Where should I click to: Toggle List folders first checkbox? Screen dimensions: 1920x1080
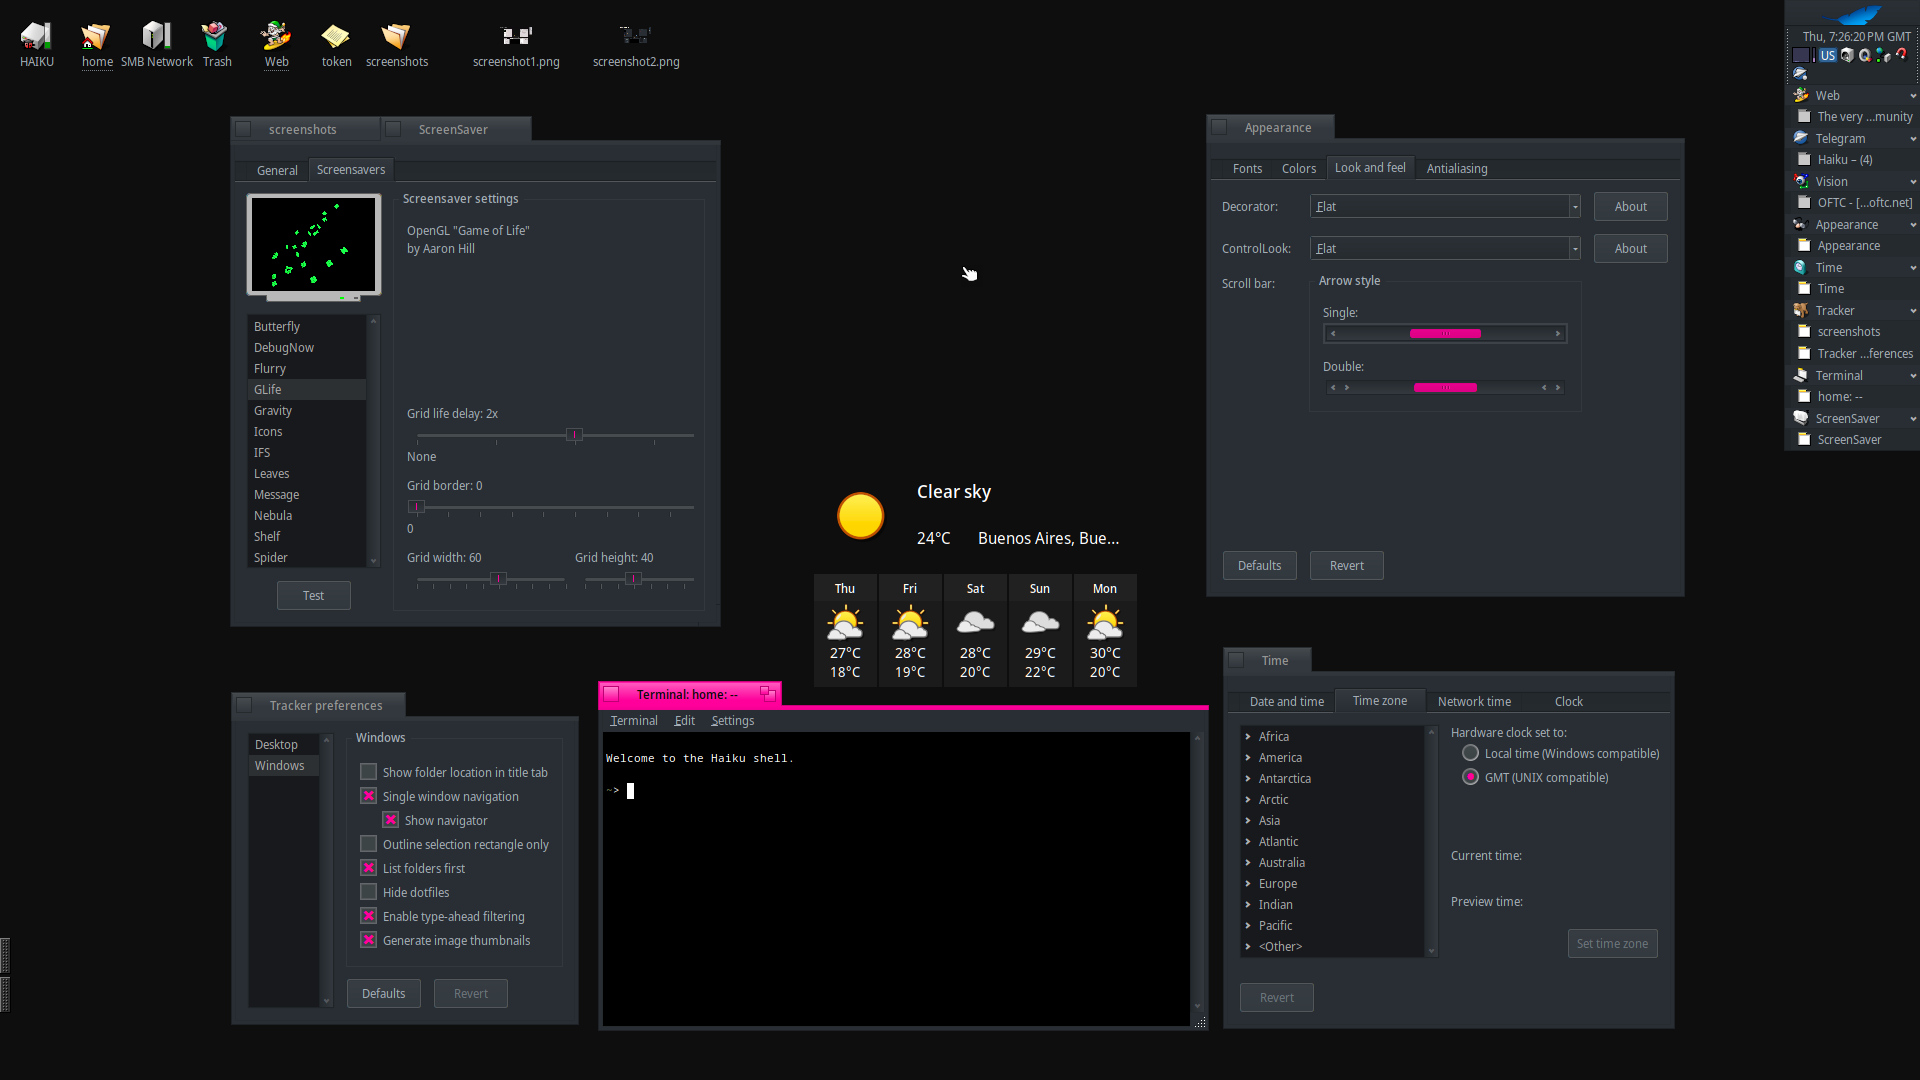pyautogui.click(x=368, y=868)
